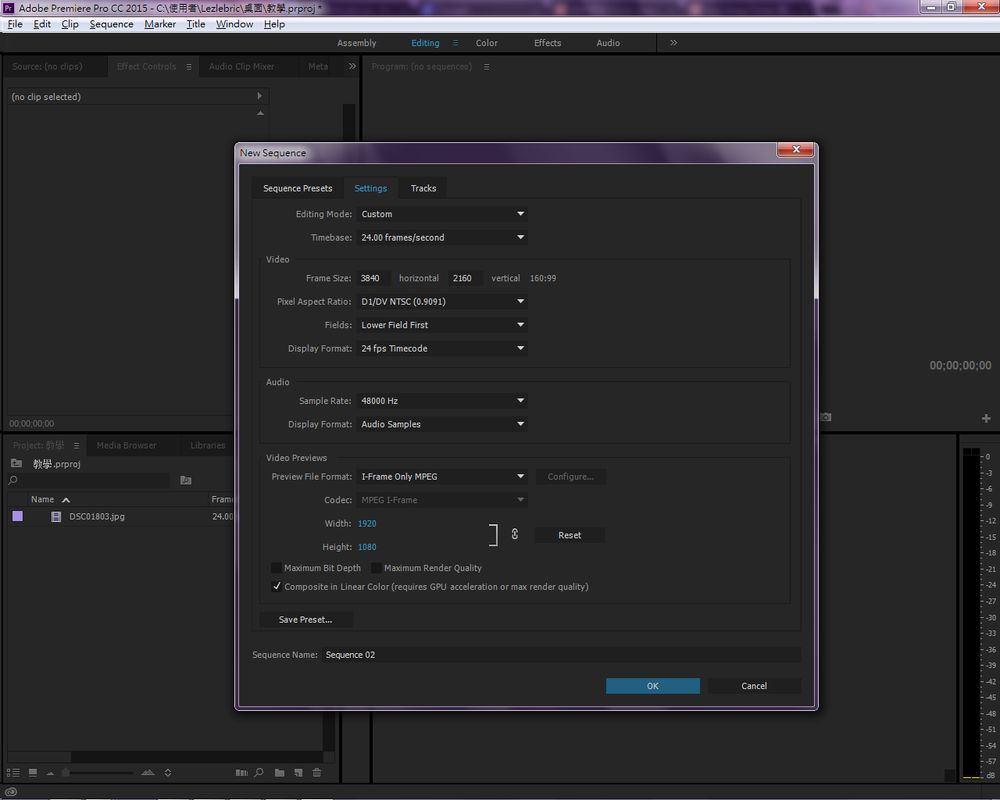Open the File menu
Viewport: 1000px width, 800px height.
click(x=15, y=24)
